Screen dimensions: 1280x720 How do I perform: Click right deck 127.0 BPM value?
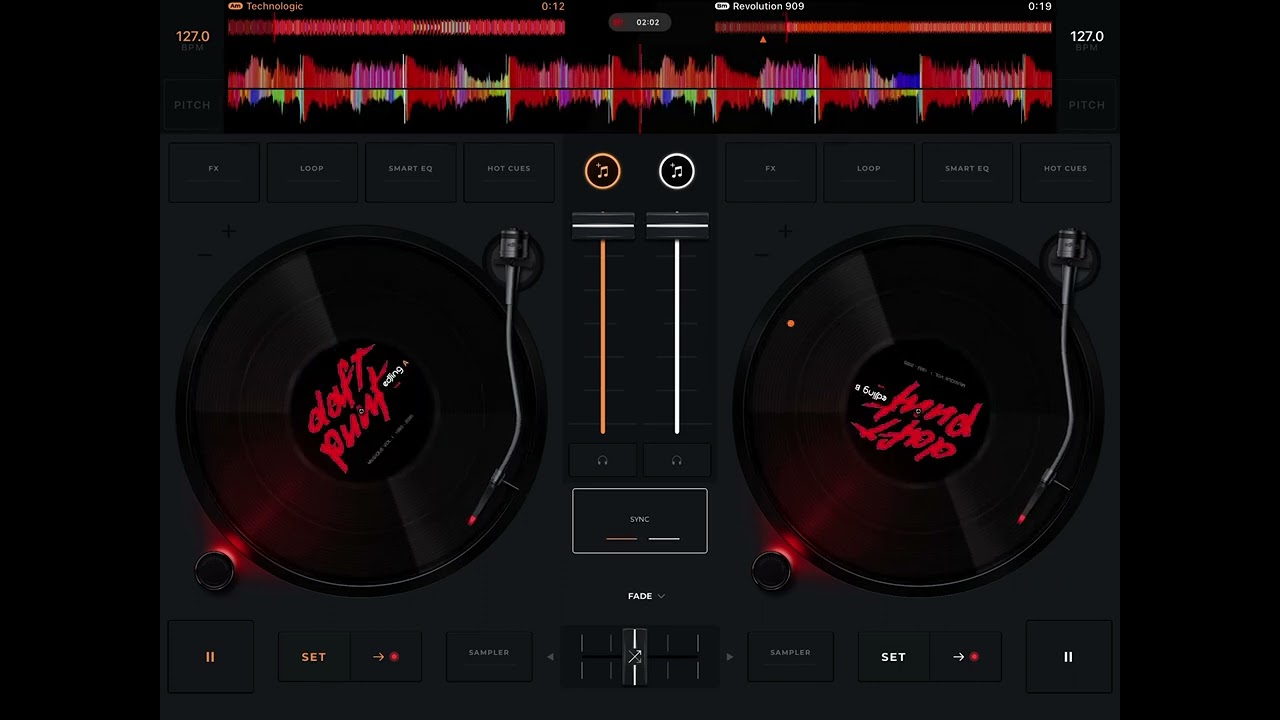pyautogui.click(x=1087, y=37)
